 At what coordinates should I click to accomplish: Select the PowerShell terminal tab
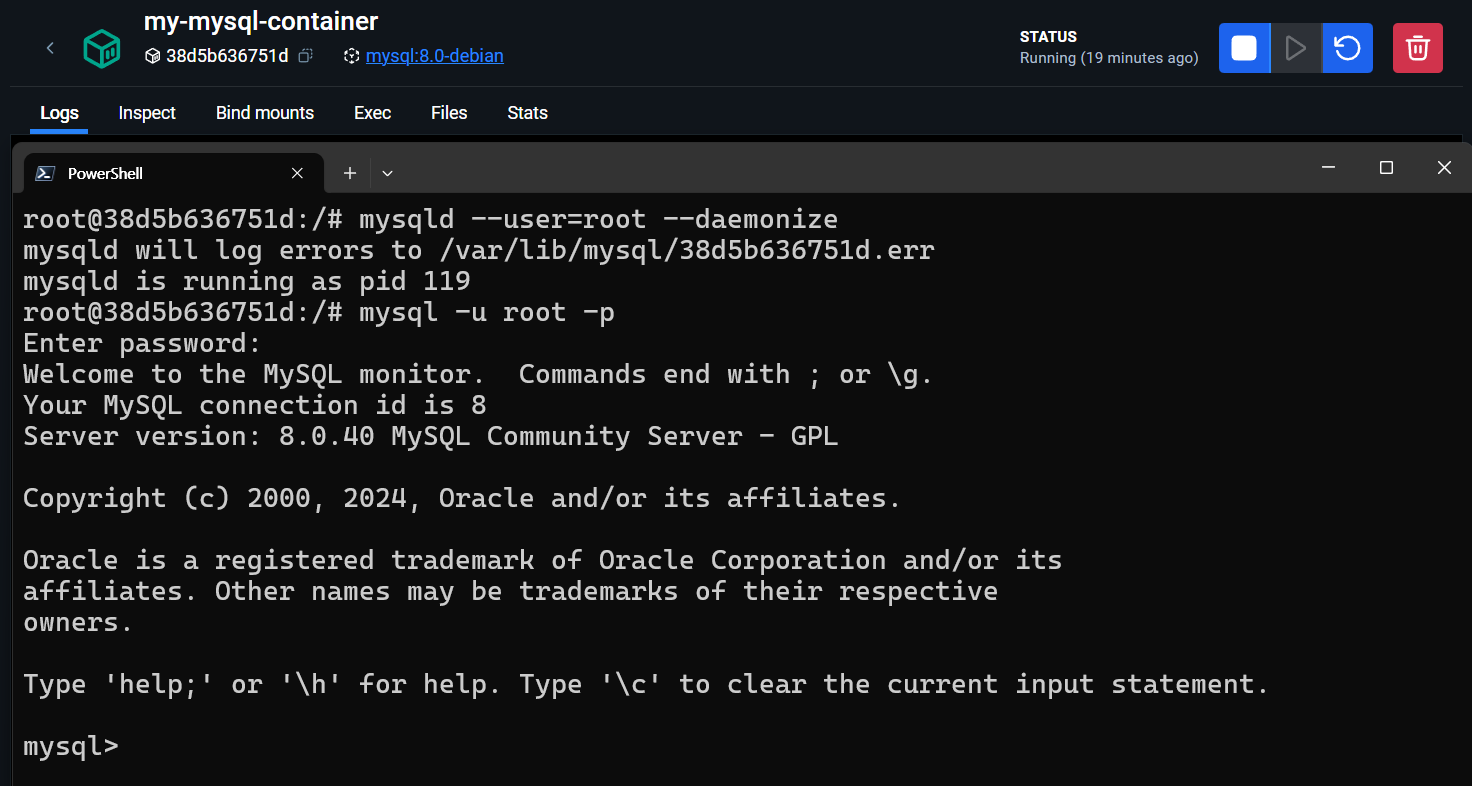173,173
